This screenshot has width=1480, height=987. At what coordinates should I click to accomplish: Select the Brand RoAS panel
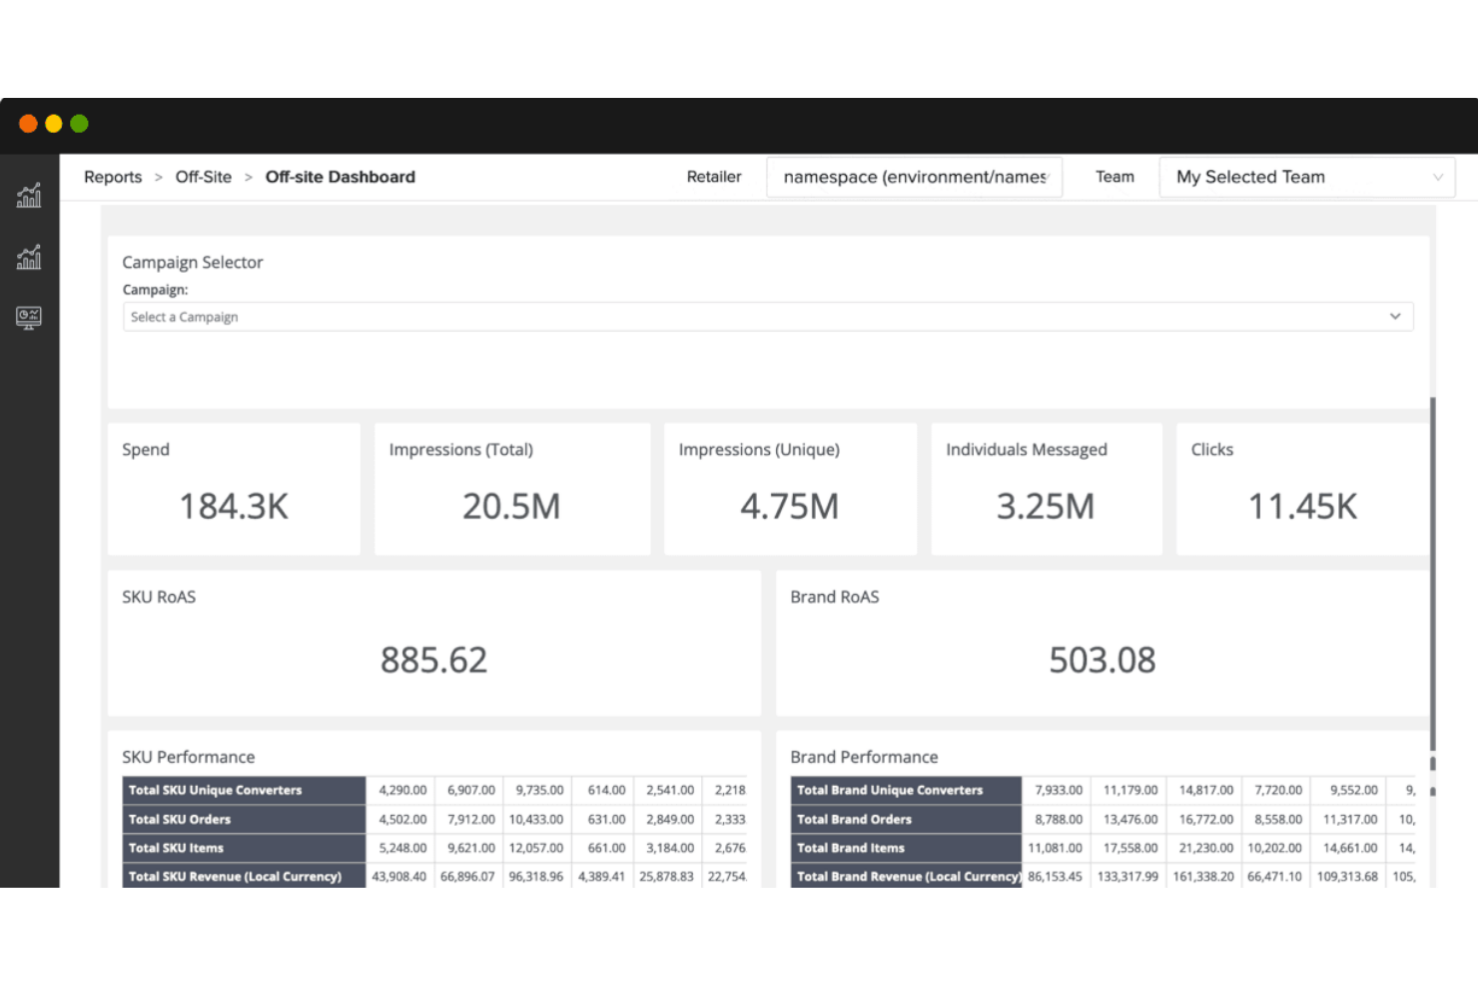tap(1101, 643)
